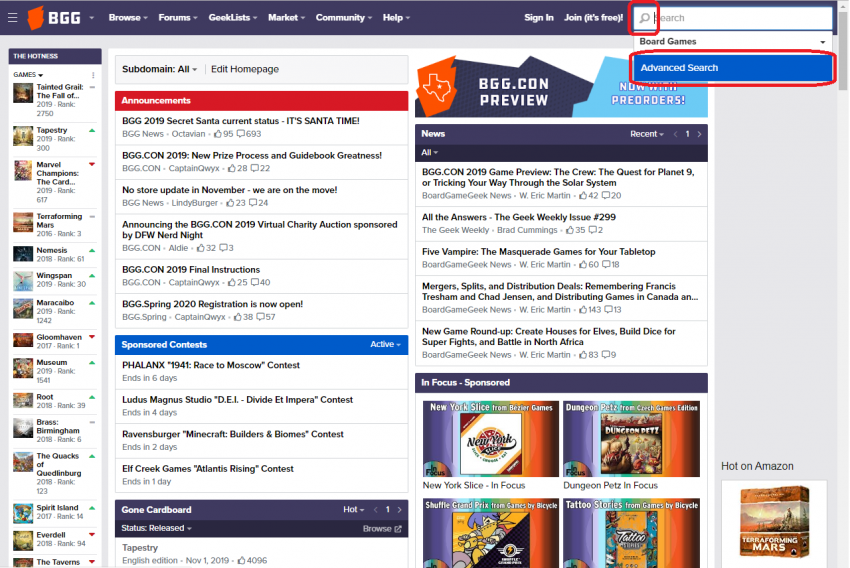The height and width of the screenshot is (568, 850).
Task: Click Join (it's free)! link
Action: 594,18
